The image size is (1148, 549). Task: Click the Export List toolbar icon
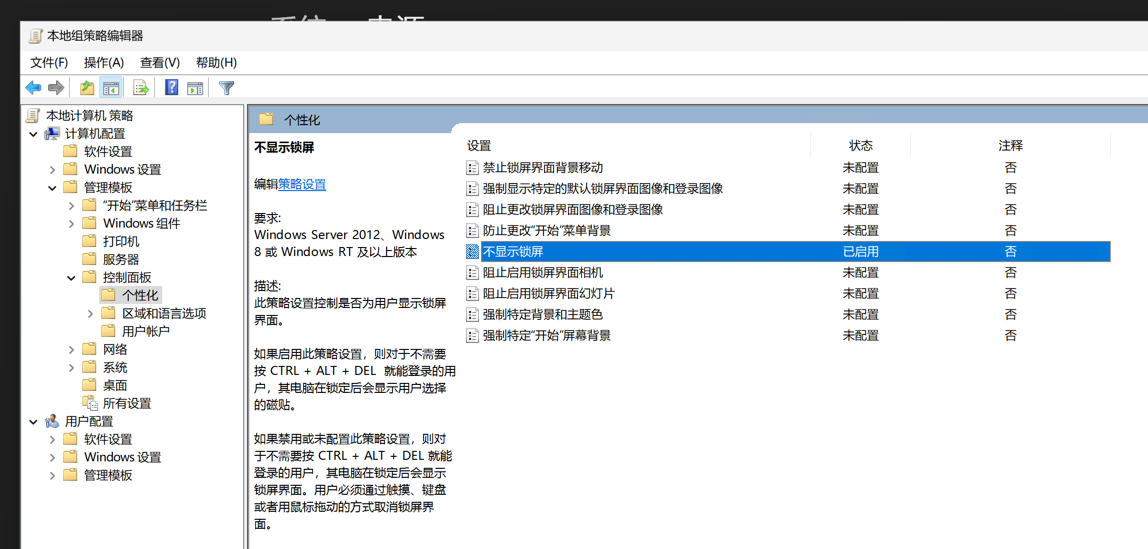[141, 88]
